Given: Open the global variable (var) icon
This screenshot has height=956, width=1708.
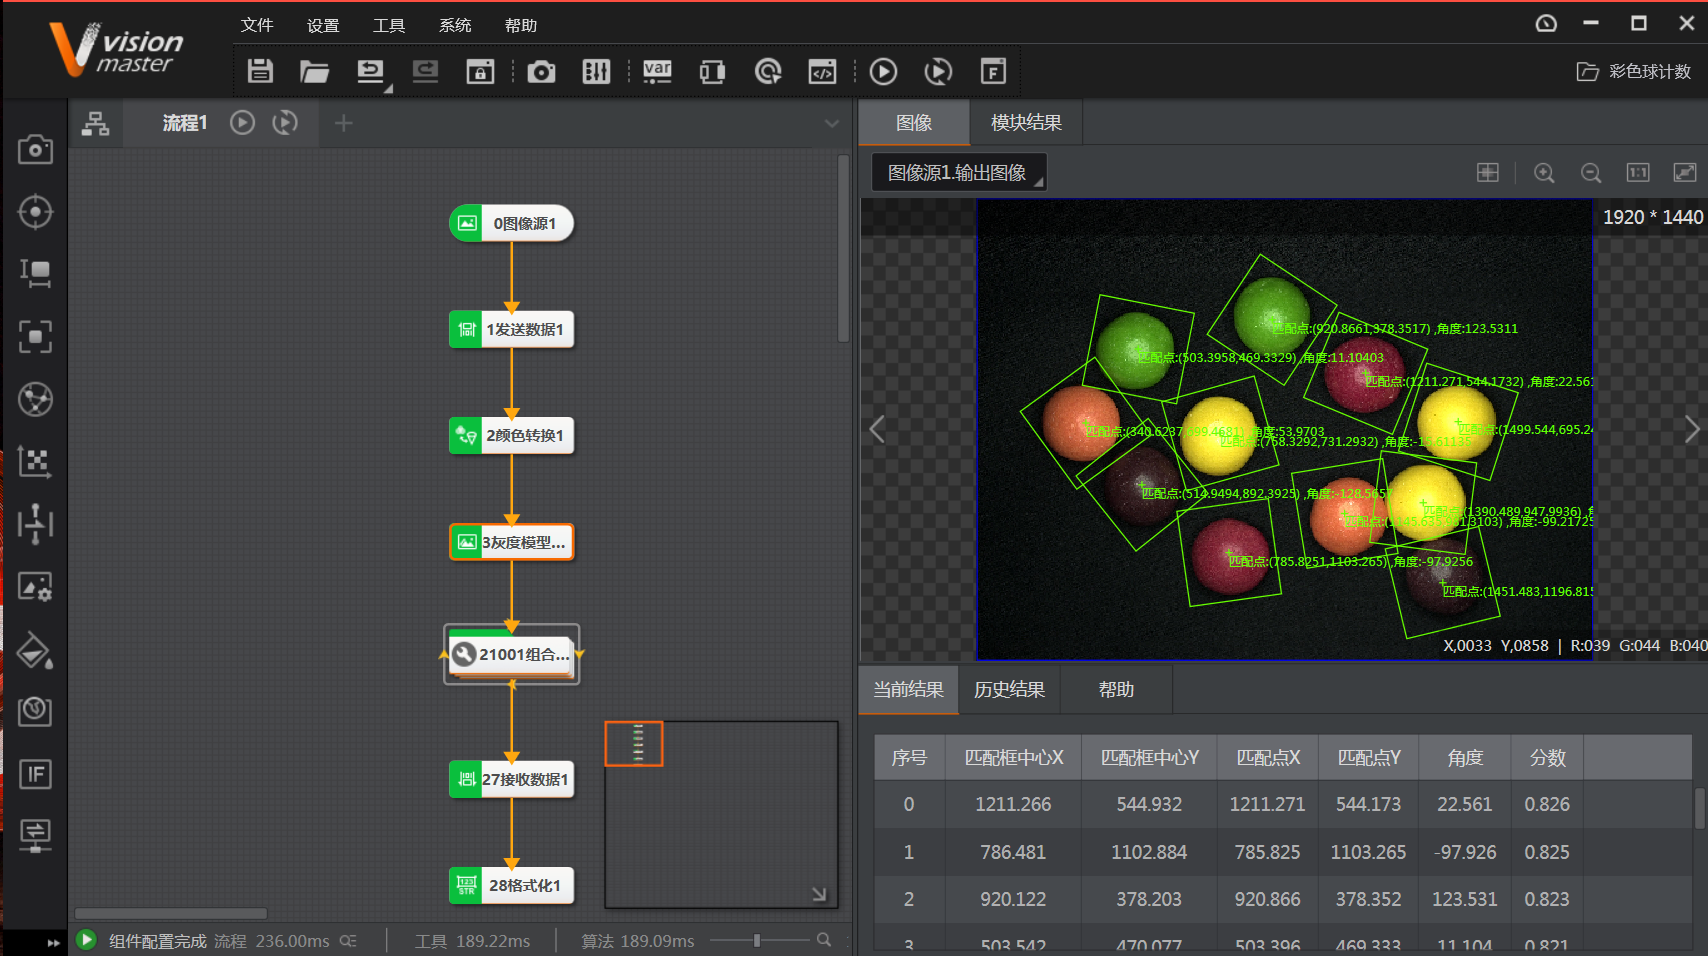Looking at the screenshot, I should [657, 71].
